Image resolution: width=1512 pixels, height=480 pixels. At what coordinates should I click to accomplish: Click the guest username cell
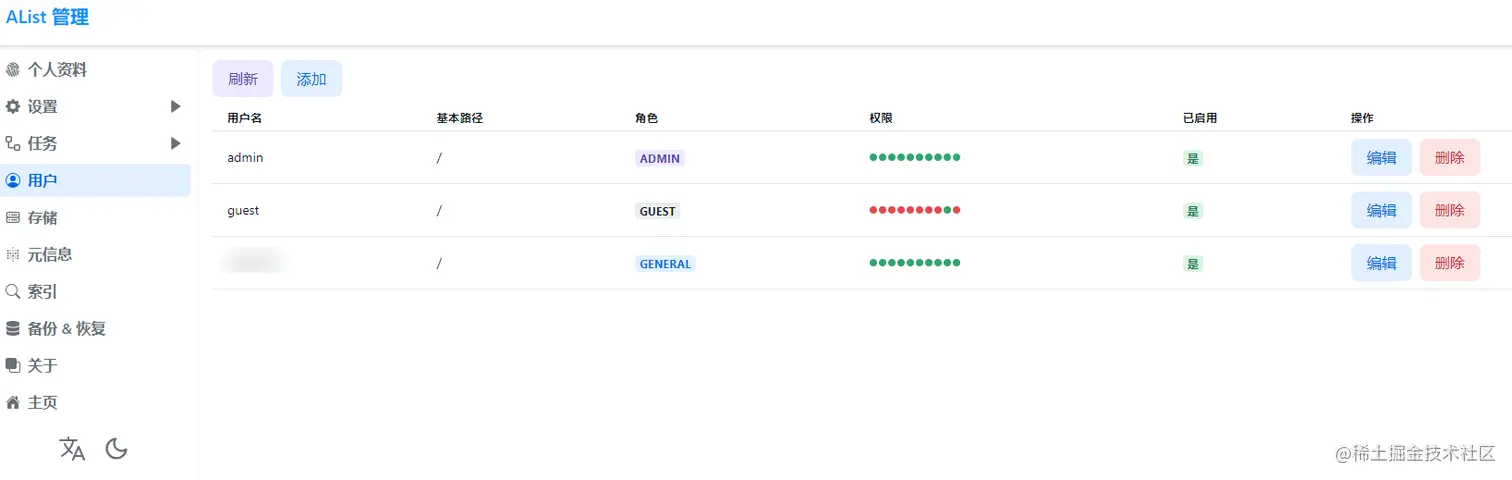243,211
